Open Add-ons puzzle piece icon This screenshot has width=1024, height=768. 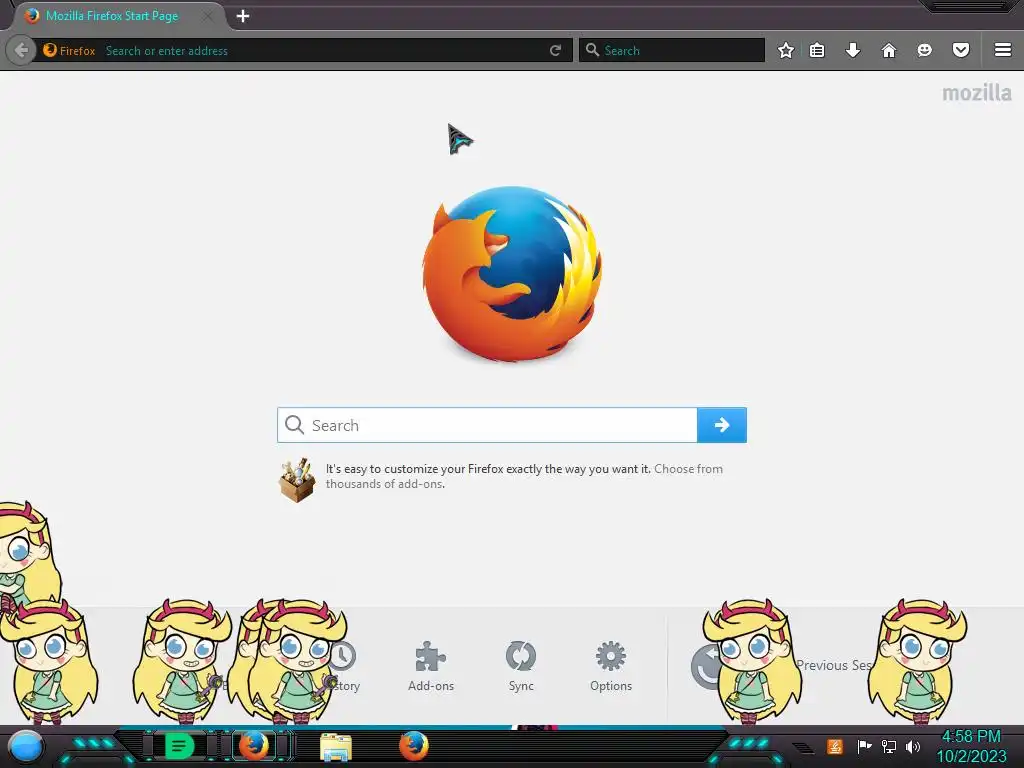pos(430,656)
